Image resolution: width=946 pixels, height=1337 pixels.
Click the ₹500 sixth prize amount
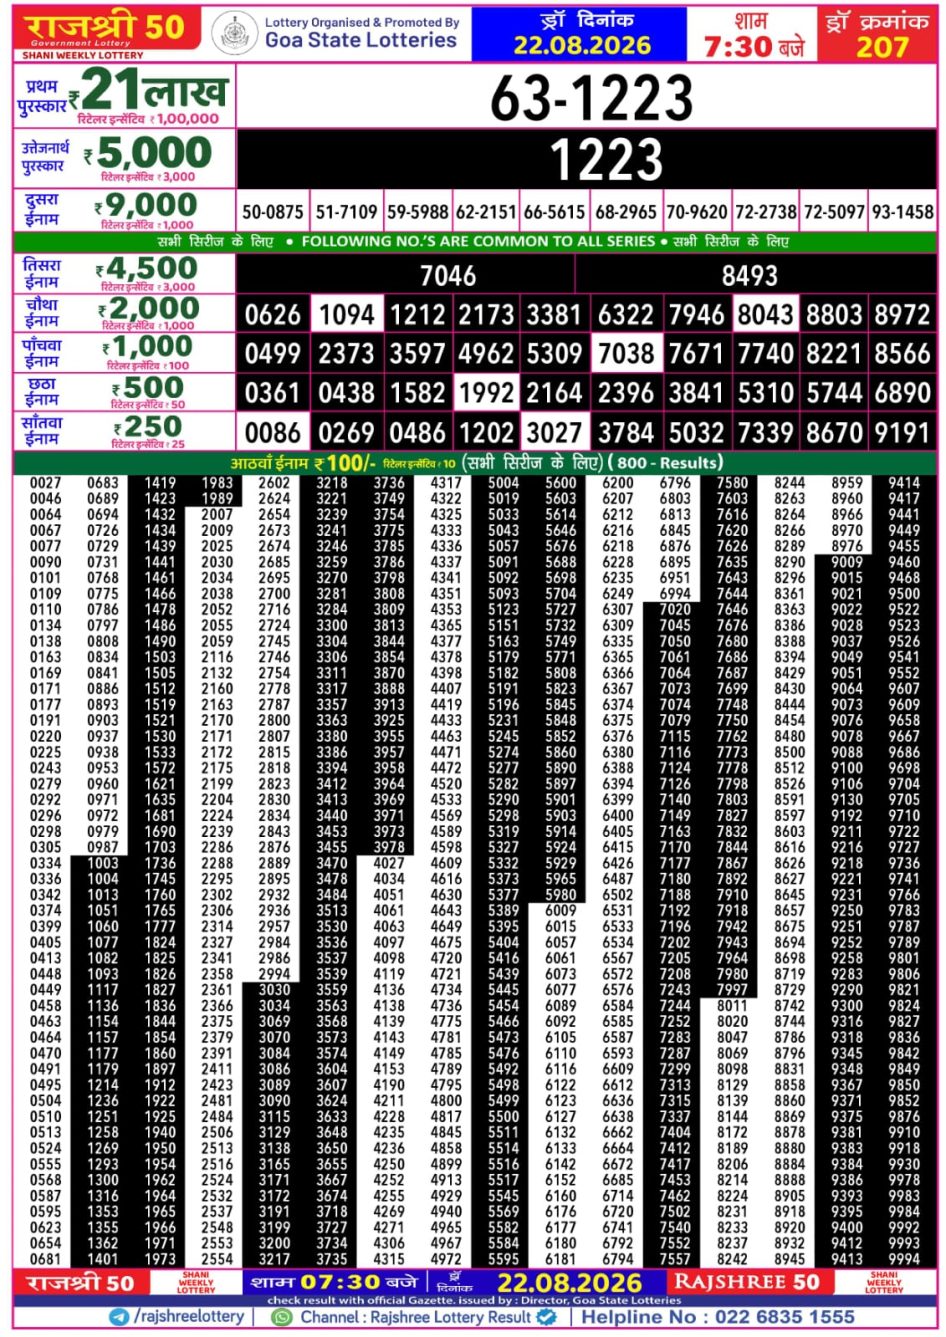(x=148, y=387)
